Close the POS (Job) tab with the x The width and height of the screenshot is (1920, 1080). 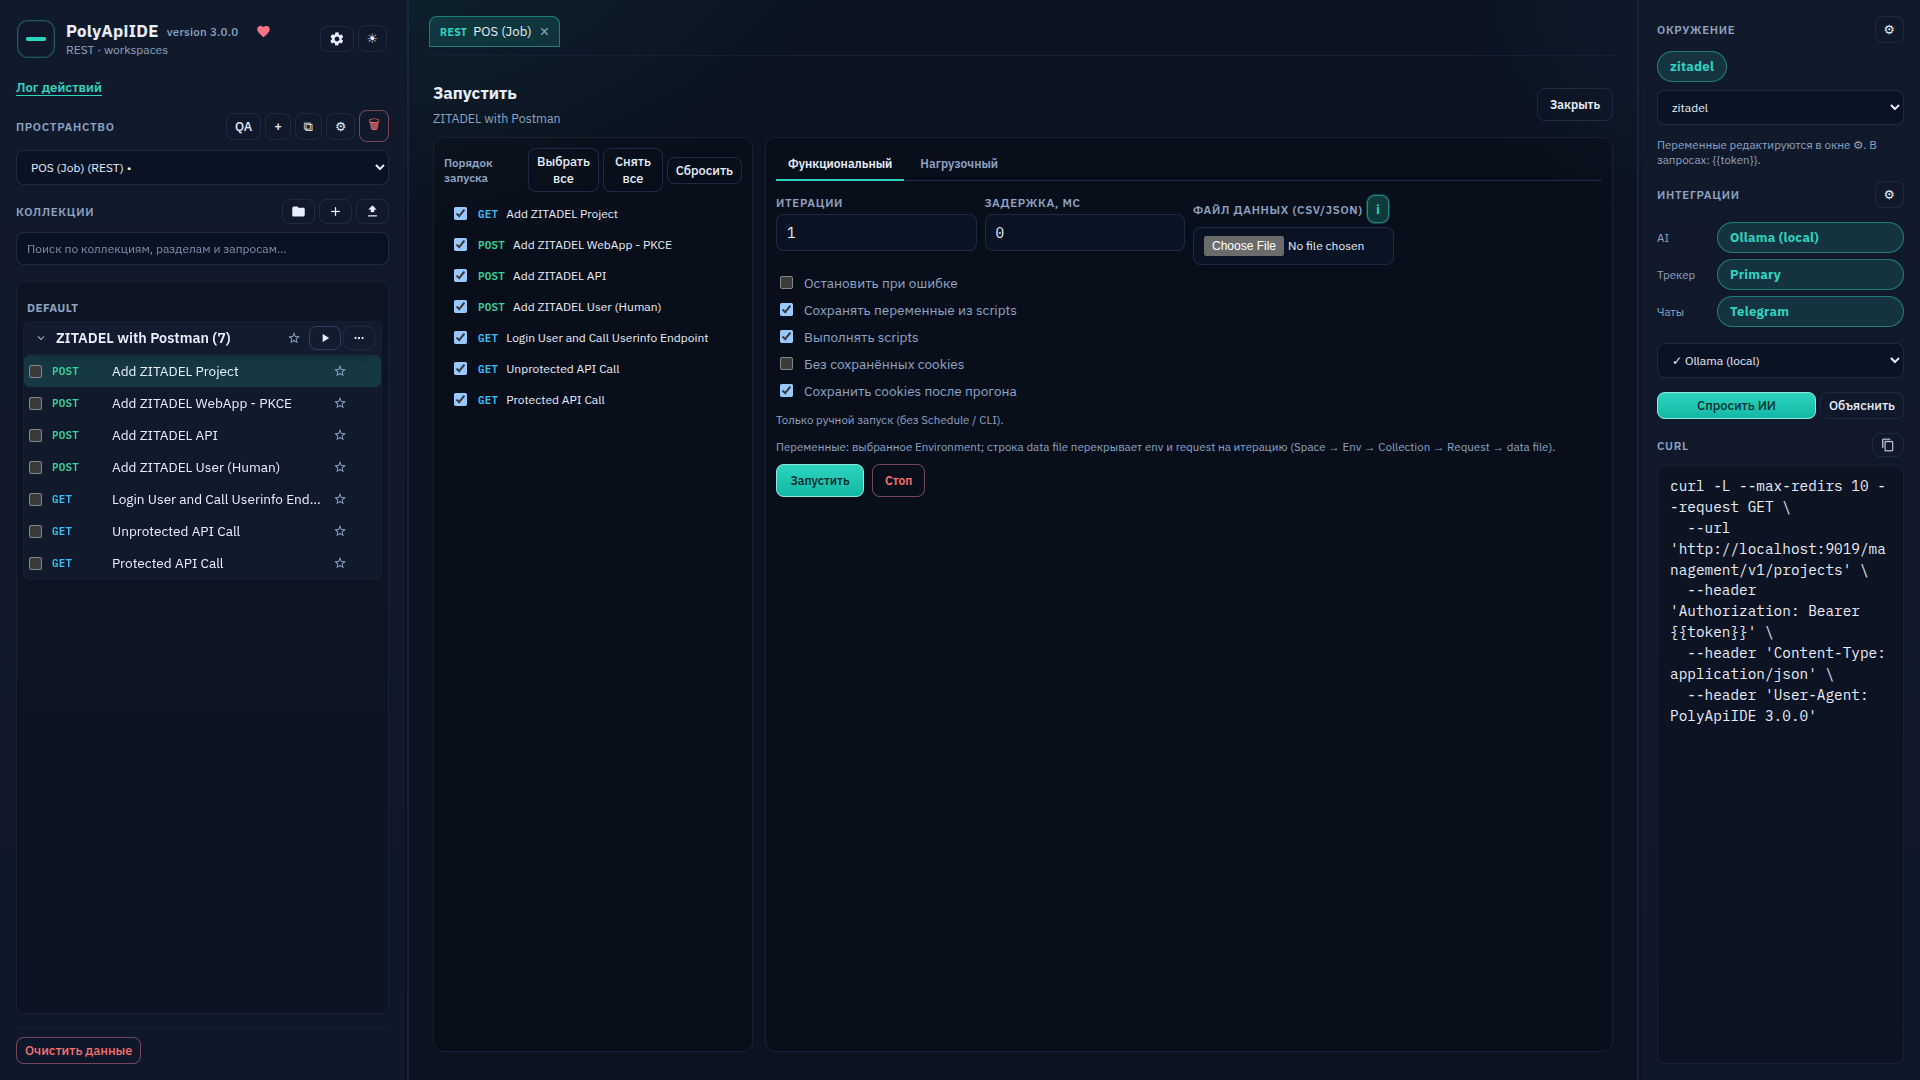(545, 32)
